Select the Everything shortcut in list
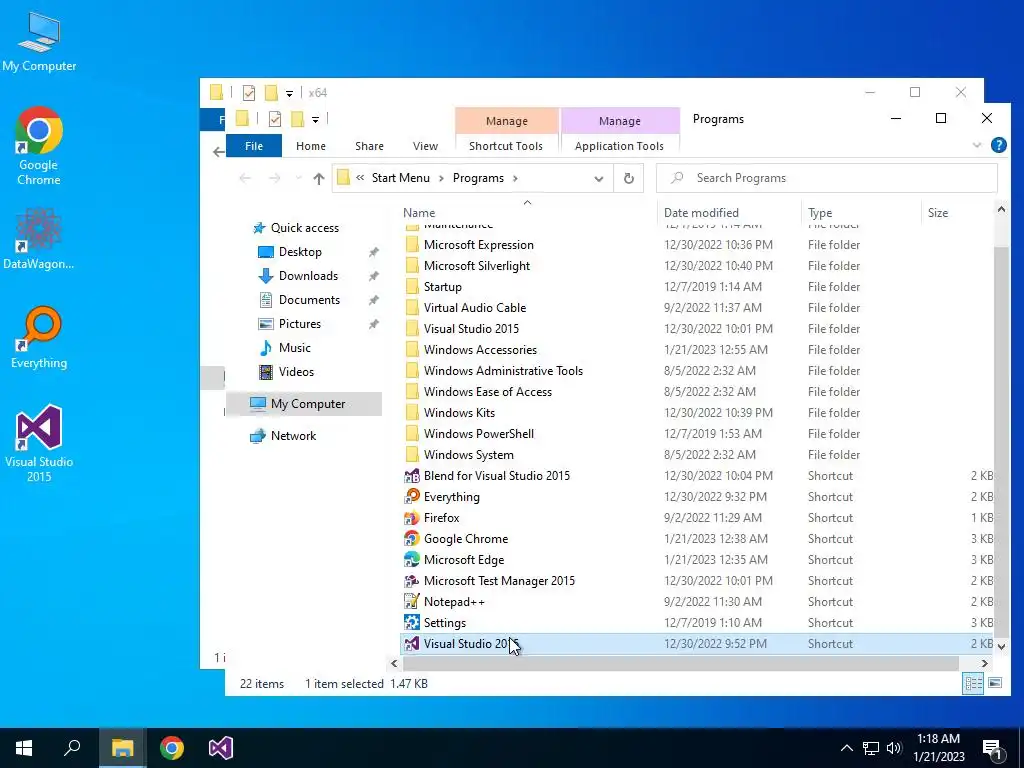Viewport: 1024px width, 768px height. 451,496
